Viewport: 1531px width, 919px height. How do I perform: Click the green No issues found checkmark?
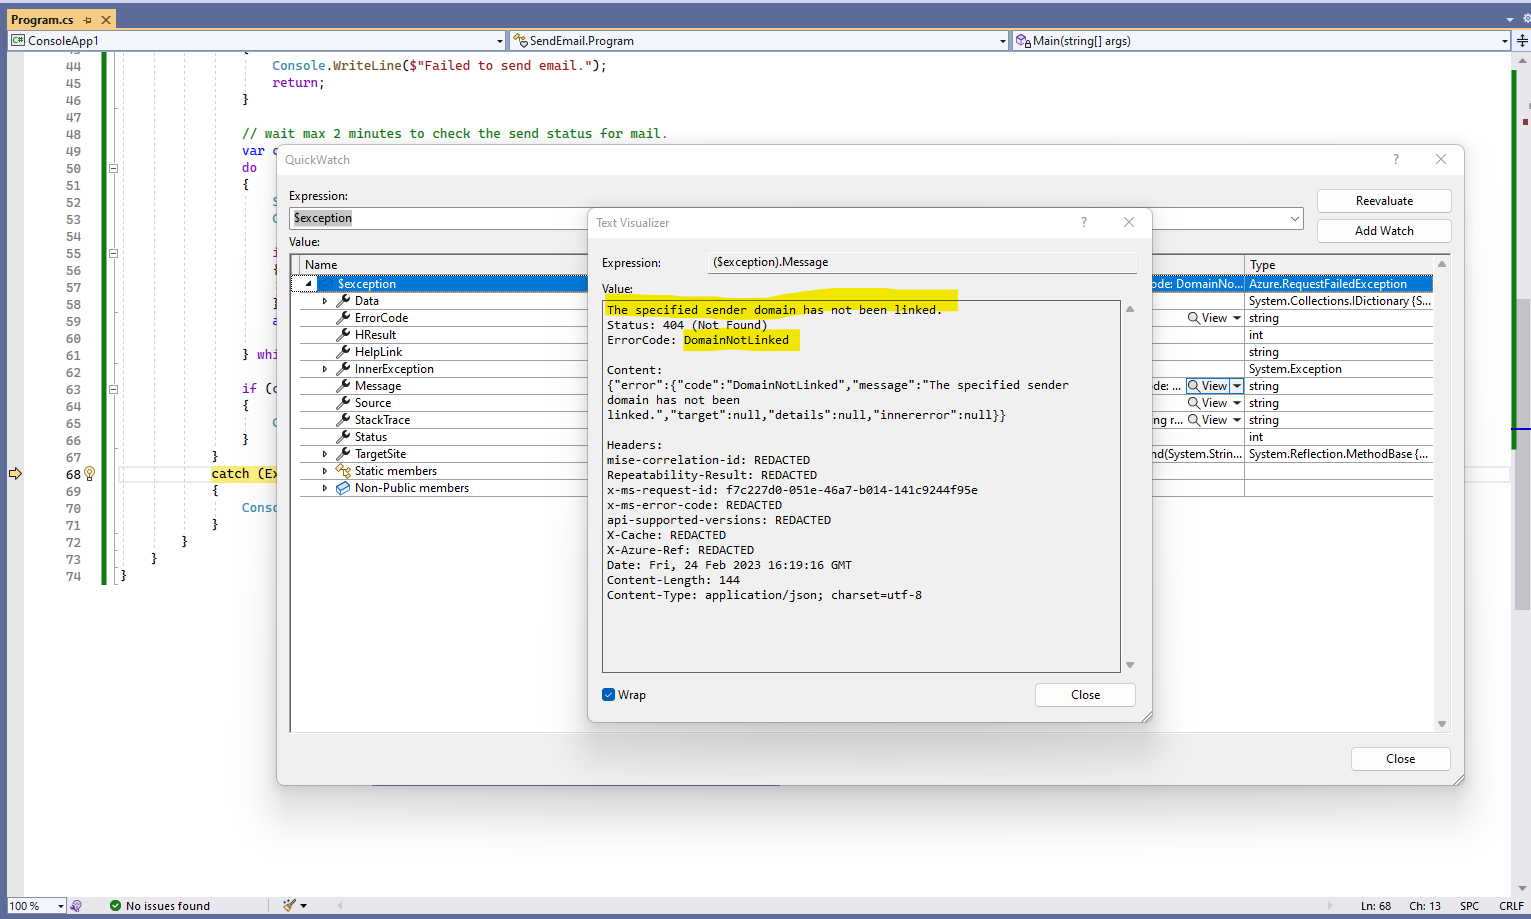[115, 906]
